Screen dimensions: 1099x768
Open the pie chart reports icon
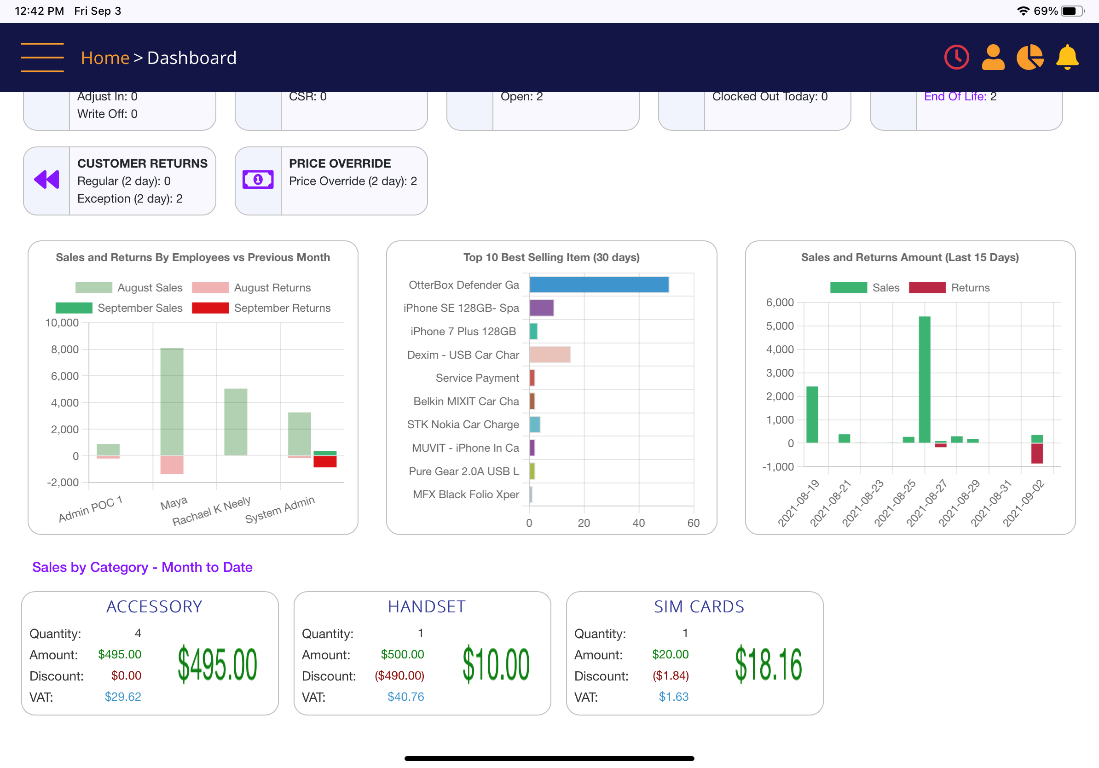(x=1030, y=57)
